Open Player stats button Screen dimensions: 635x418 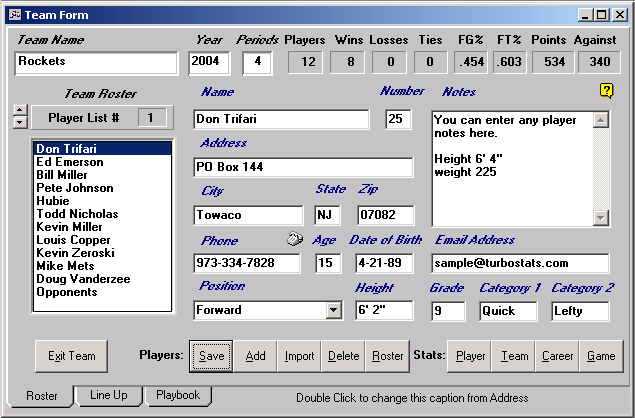[x=470, y=356]
